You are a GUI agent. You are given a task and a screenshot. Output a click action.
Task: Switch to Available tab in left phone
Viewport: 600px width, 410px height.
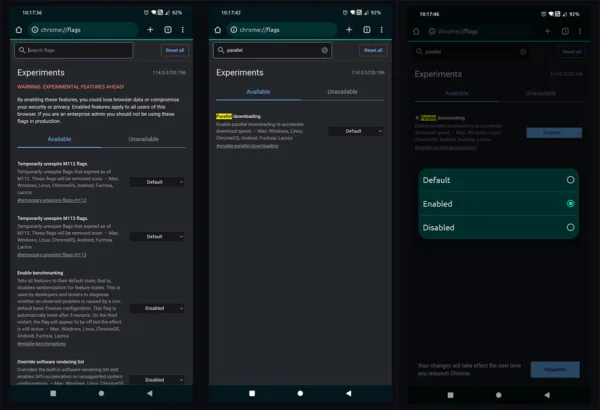point(59,139)
